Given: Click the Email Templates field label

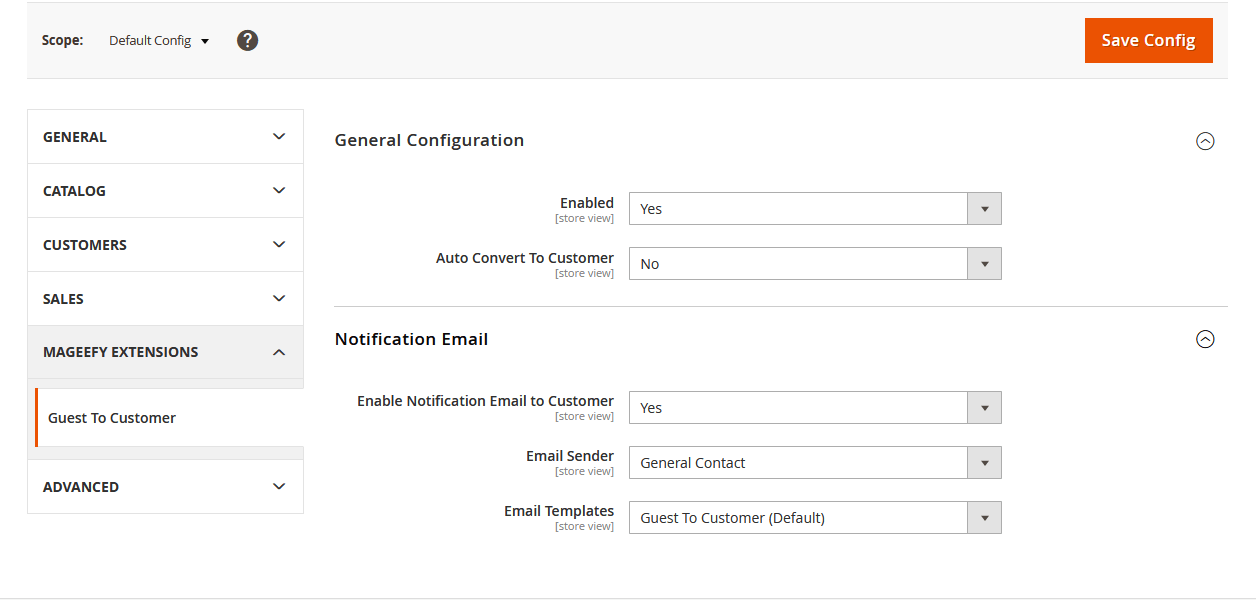Looking at the screenshot, I should pyautogui.click(x=558, y=511).
